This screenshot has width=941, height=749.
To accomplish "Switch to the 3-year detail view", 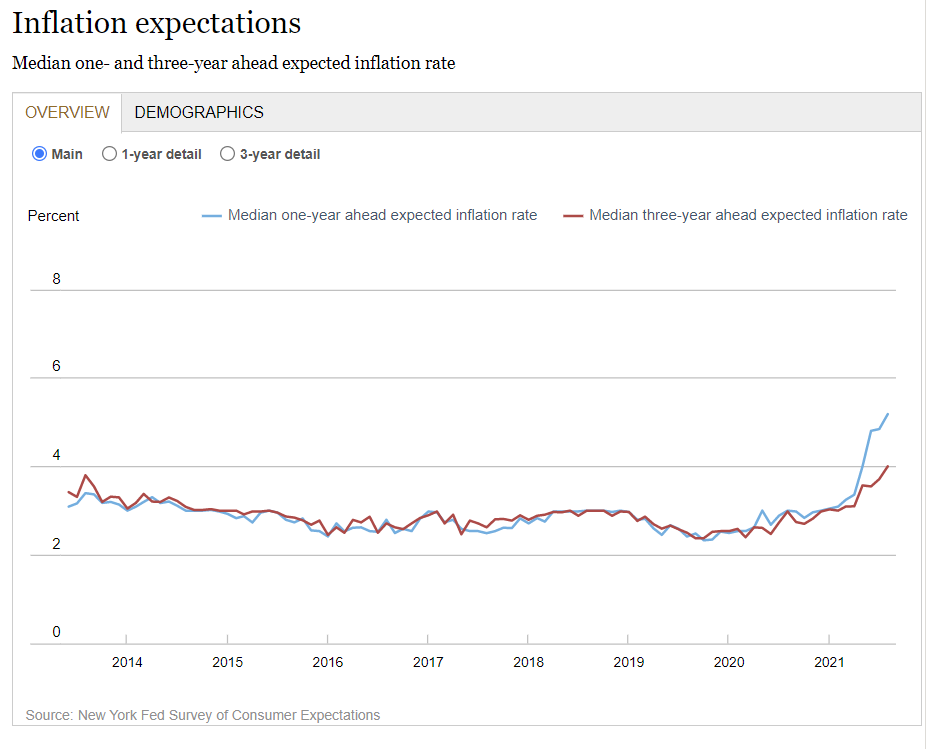I will pyautogui.click(x=227, y=153).
